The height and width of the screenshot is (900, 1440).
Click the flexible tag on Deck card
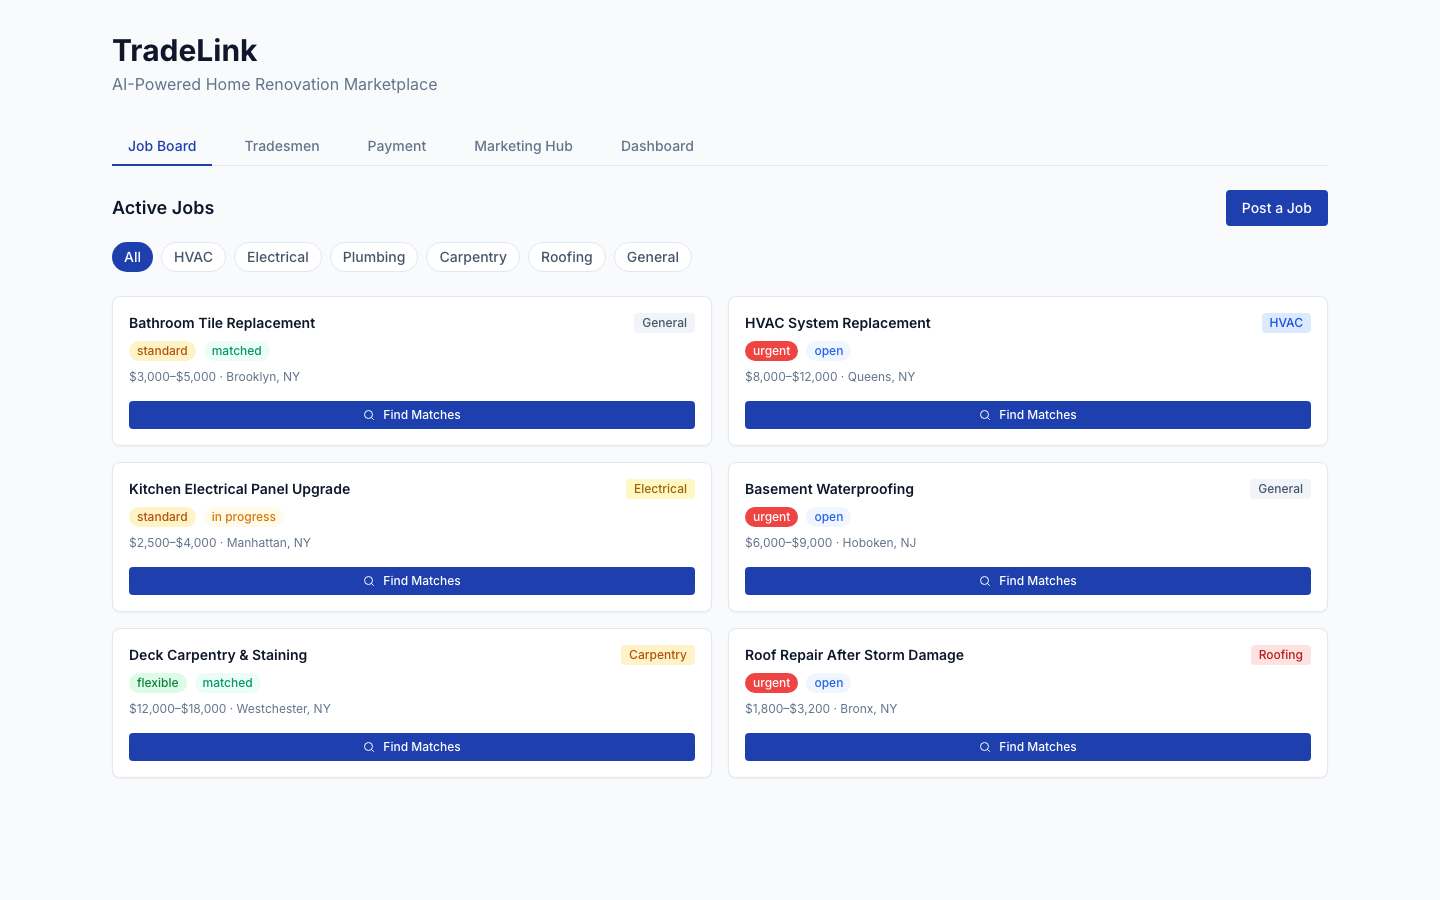(x=158, y=683)
